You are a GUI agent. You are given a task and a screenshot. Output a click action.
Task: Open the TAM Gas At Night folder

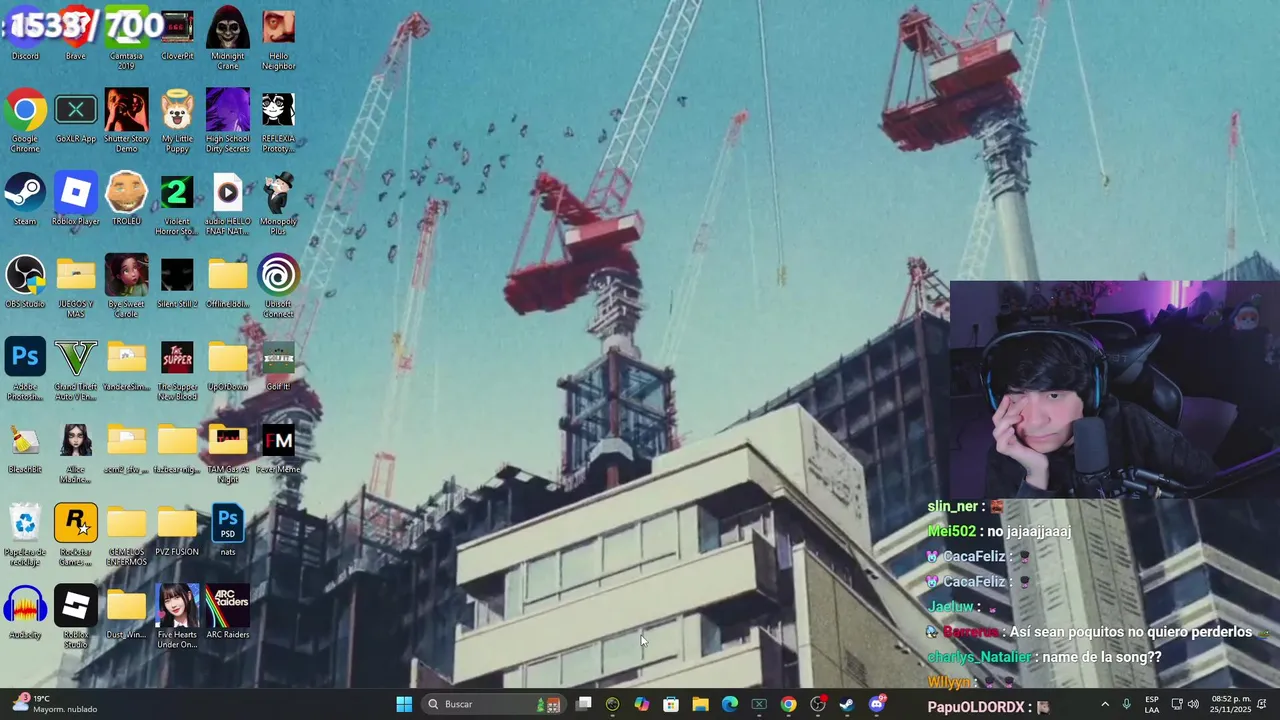228,452
